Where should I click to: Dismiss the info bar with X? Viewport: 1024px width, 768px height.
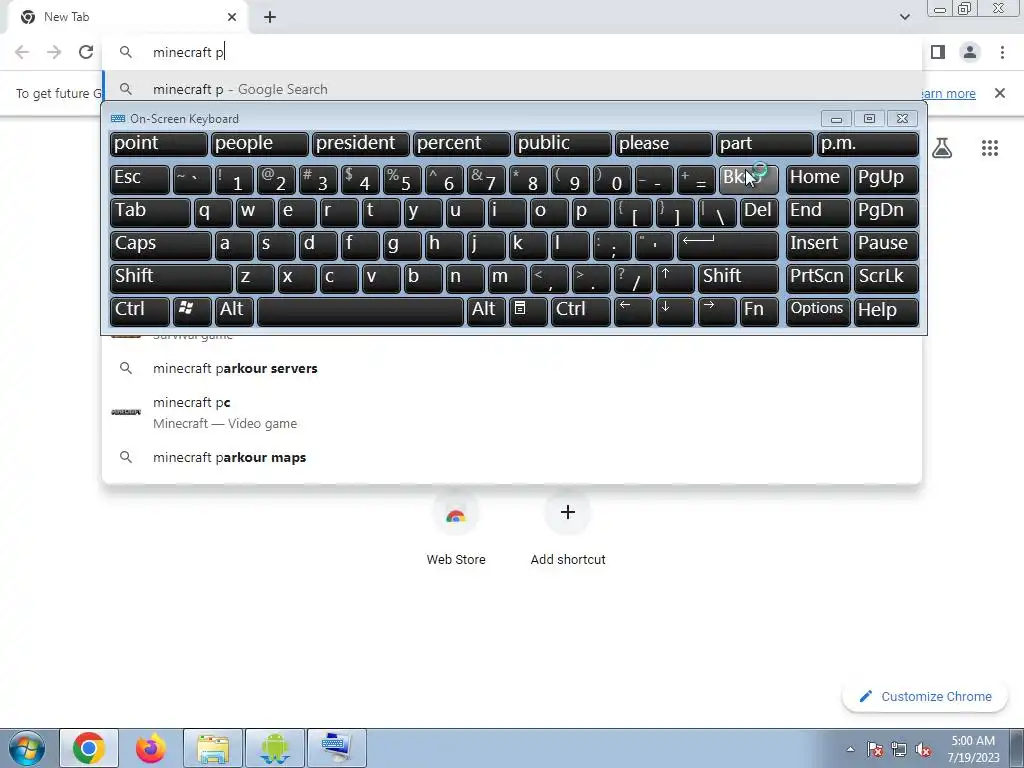[999, 93]
